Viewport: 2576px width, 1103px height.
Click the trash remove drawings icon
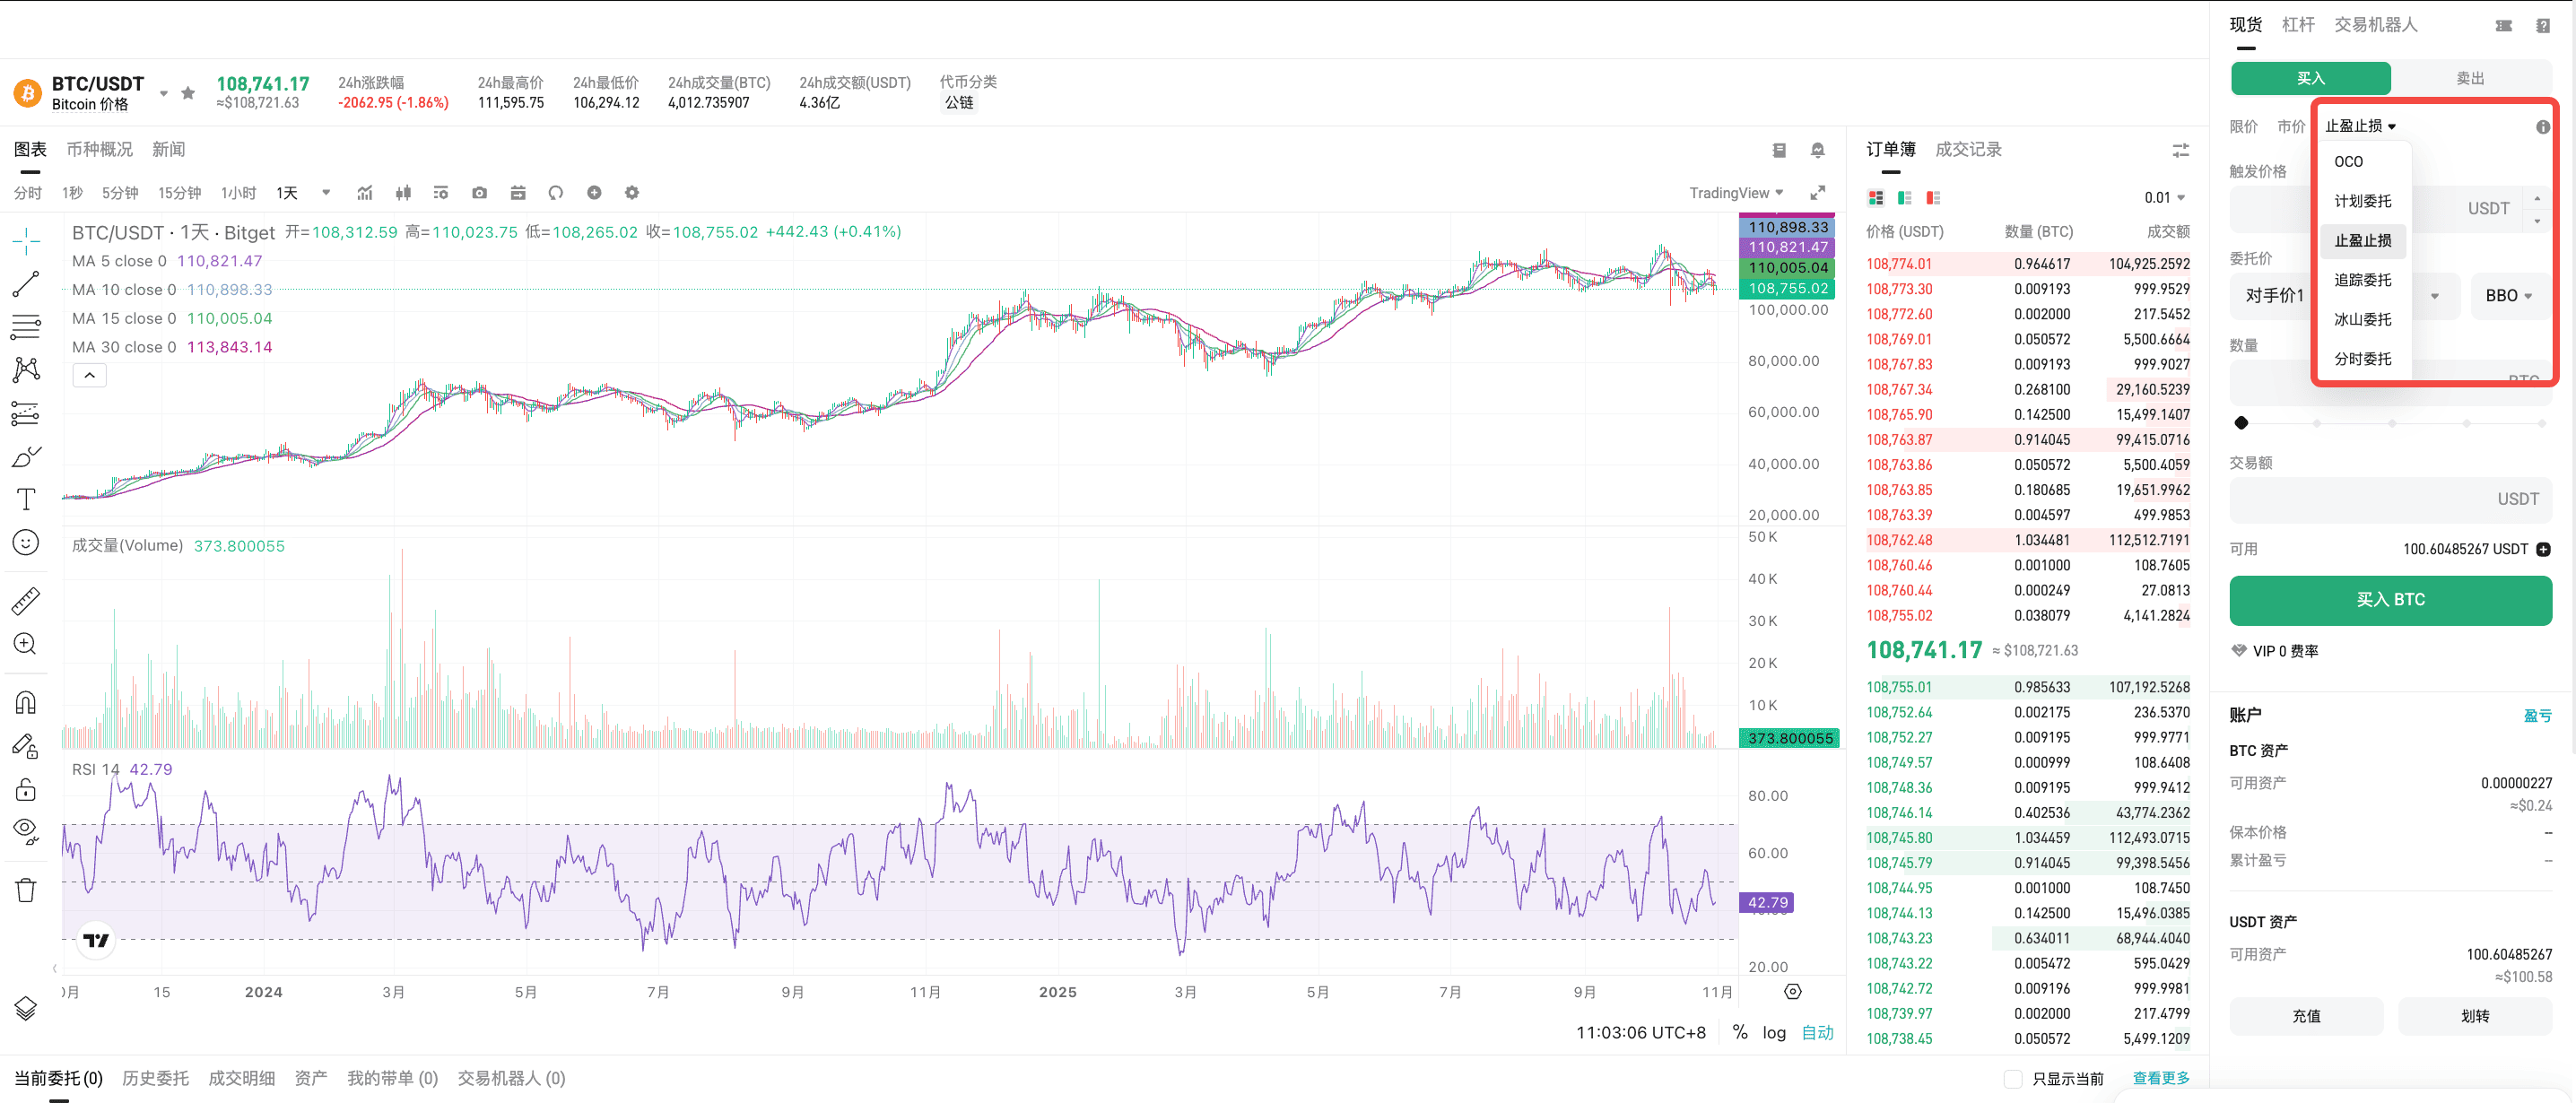click(x=26, y=889)
